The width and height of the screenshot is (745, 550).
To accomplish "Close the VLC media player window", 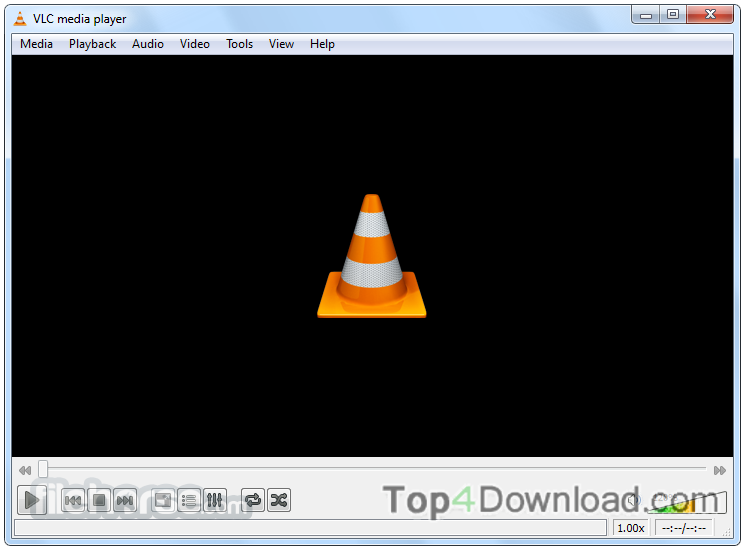I will coord(710,15).
